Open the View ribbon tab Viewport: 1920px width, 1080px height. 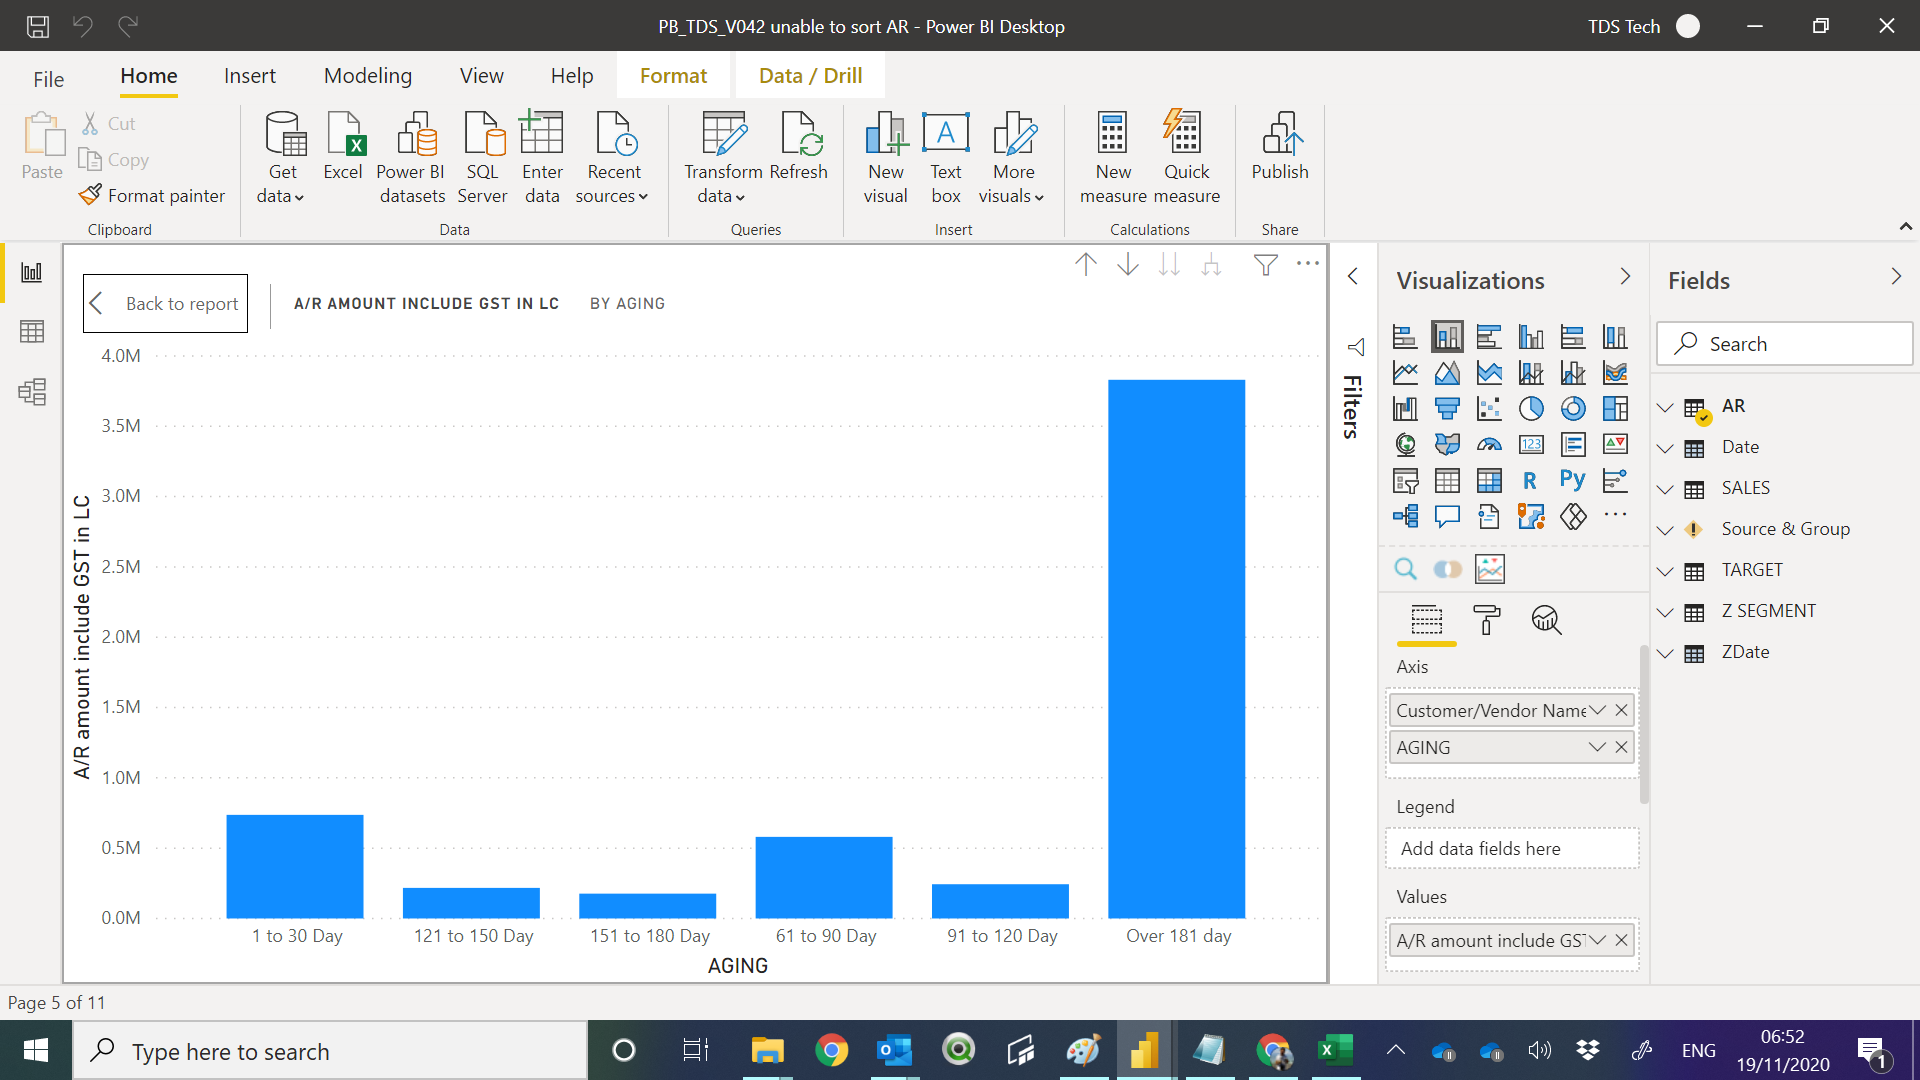pos(482,76)
